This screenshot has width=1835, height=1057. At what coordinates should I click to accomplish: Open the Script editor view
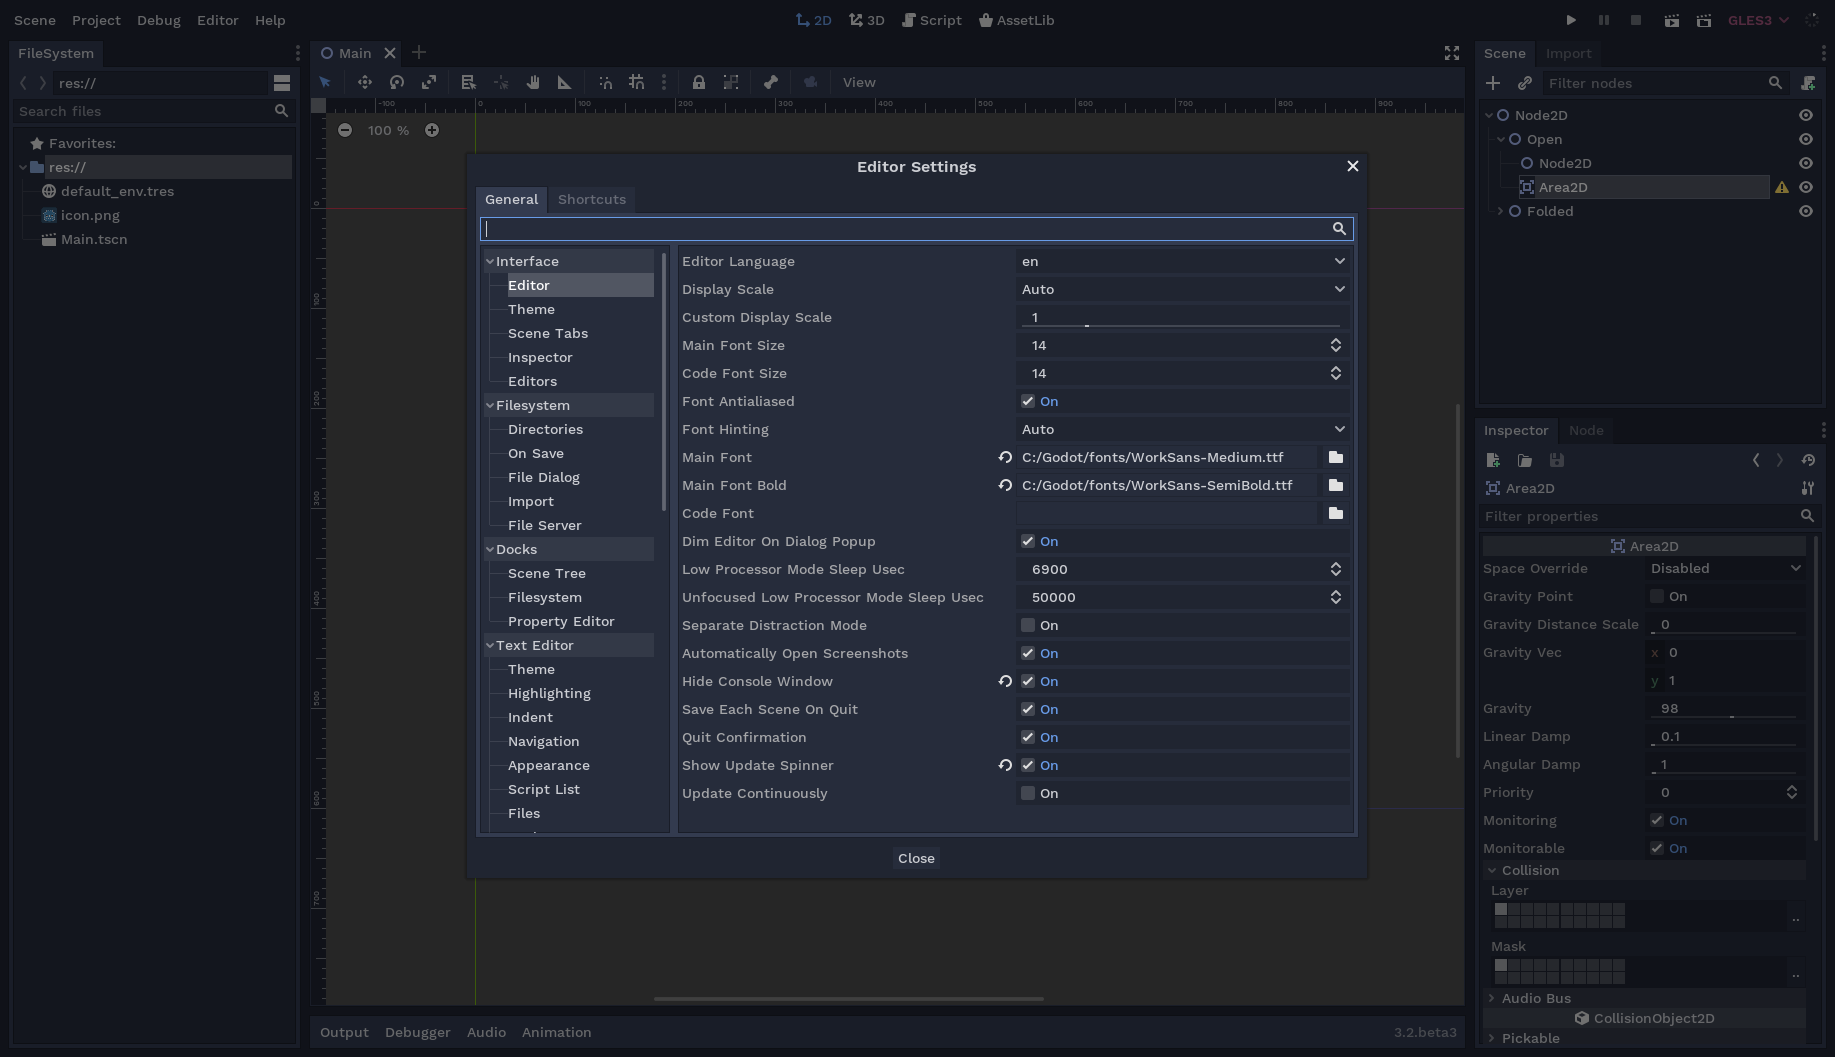pyautogui.click(x=931, y=20)
